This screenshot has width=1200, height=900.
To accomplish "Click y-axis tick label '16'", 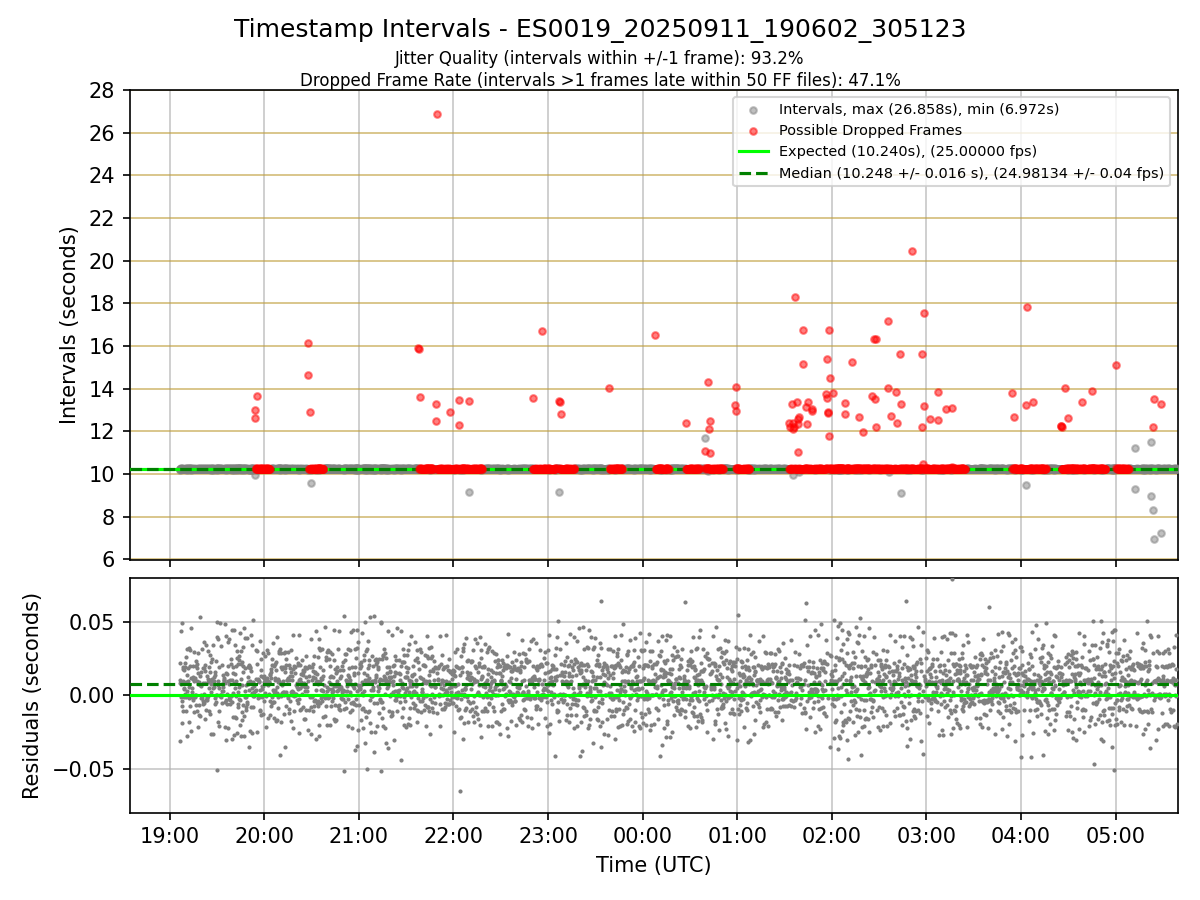I will [102, 346].
